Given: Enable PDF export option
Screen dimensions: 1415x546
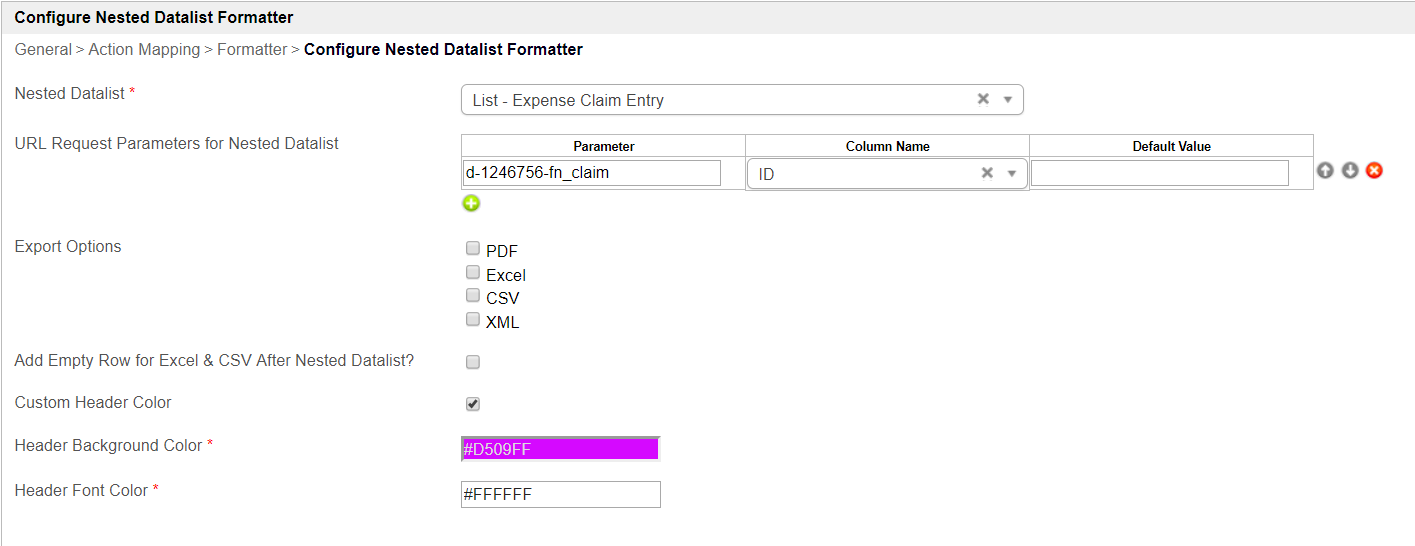Looking at the screenshot, I should 473,249.
